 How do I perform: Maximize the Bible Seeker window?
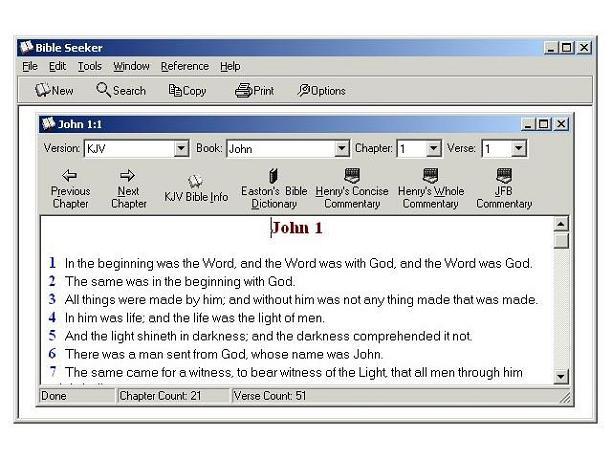pos(566,48)
